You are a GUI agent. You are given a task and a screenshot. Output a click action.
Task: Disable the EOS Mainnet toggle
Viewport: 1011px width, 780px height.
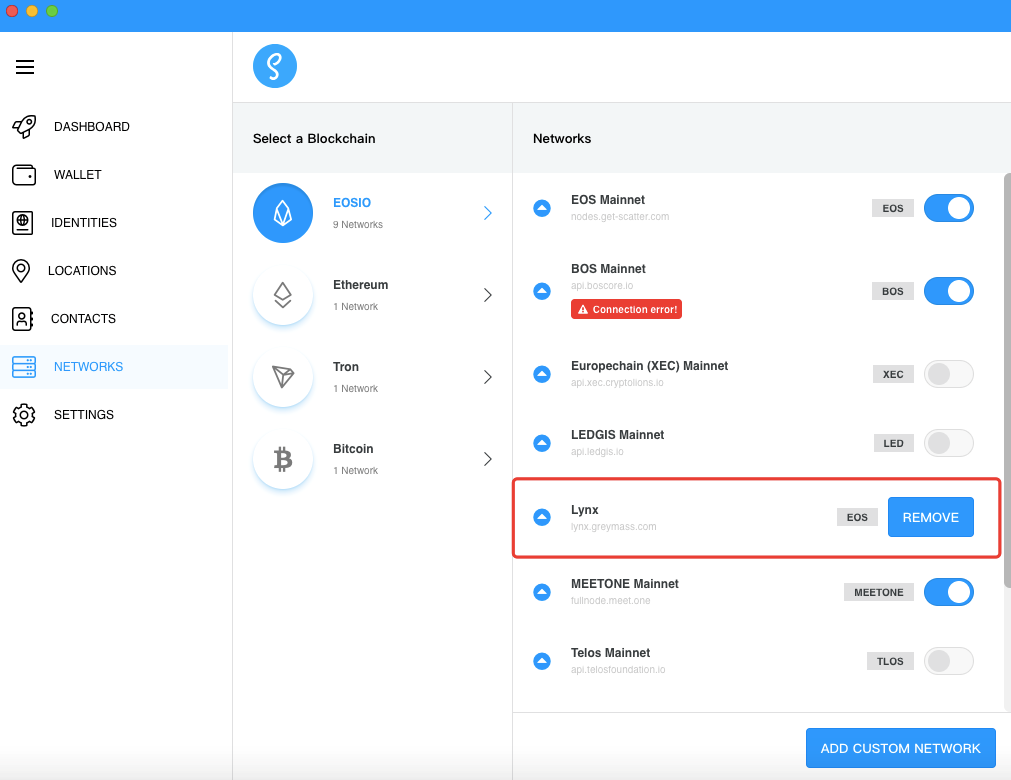(948, 208)
